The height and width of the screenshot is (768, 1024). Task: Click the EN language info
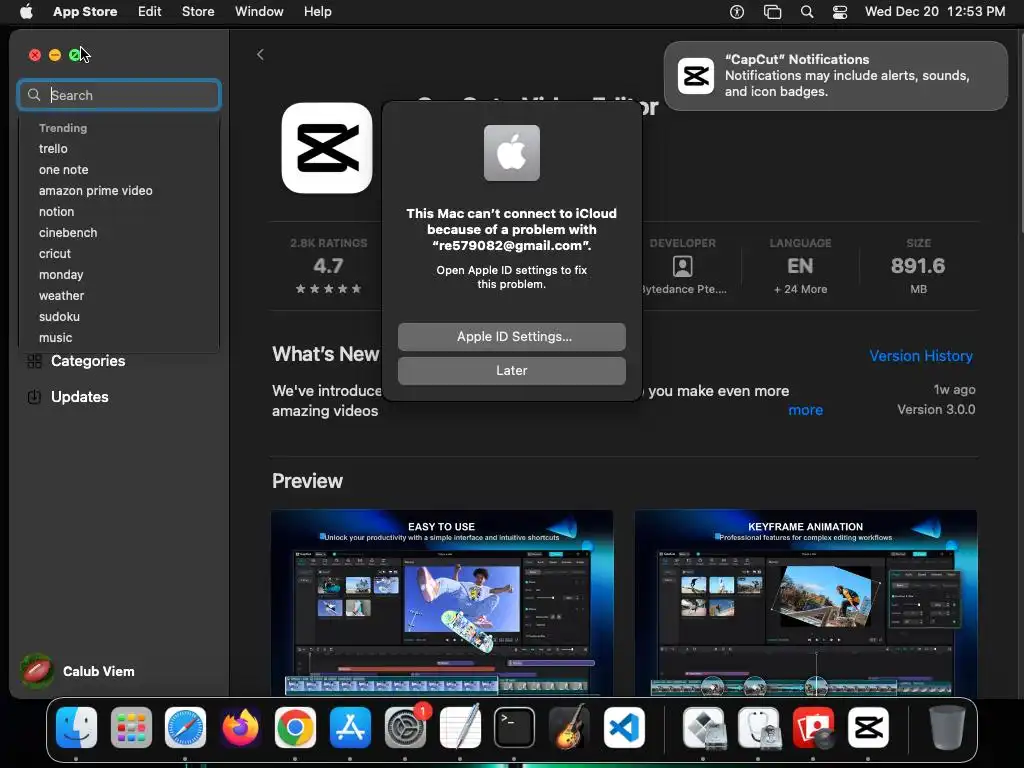[800, 266]
